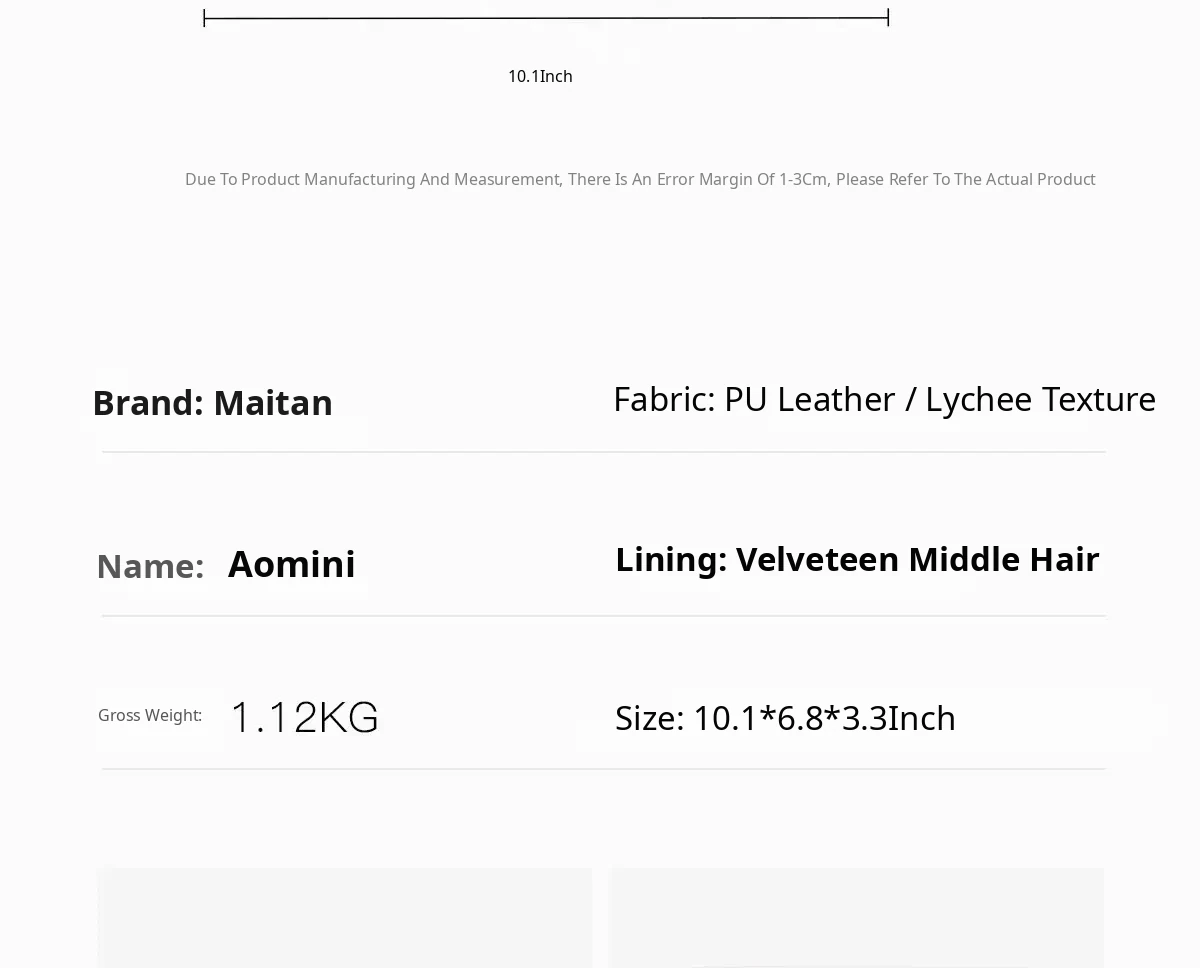Click the Lining: Velveteen Middle Hair text
Image resolution: width=1200 pixels, height=968 pixels.
[x=857, y=560]
